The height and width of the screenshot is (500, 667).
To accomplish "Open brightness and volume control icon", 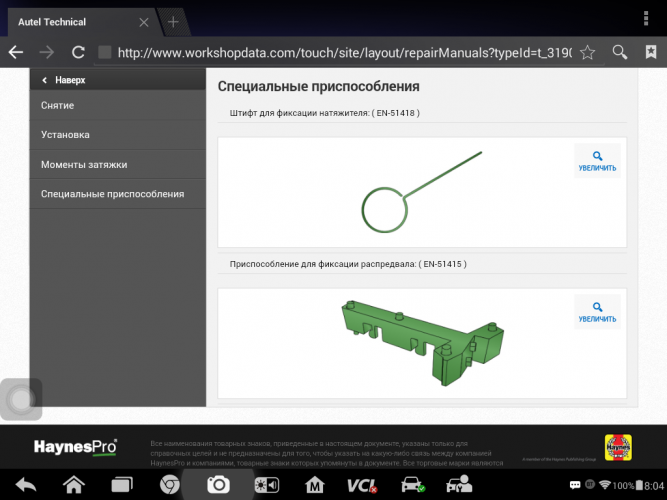I will (x=266, y=485).
